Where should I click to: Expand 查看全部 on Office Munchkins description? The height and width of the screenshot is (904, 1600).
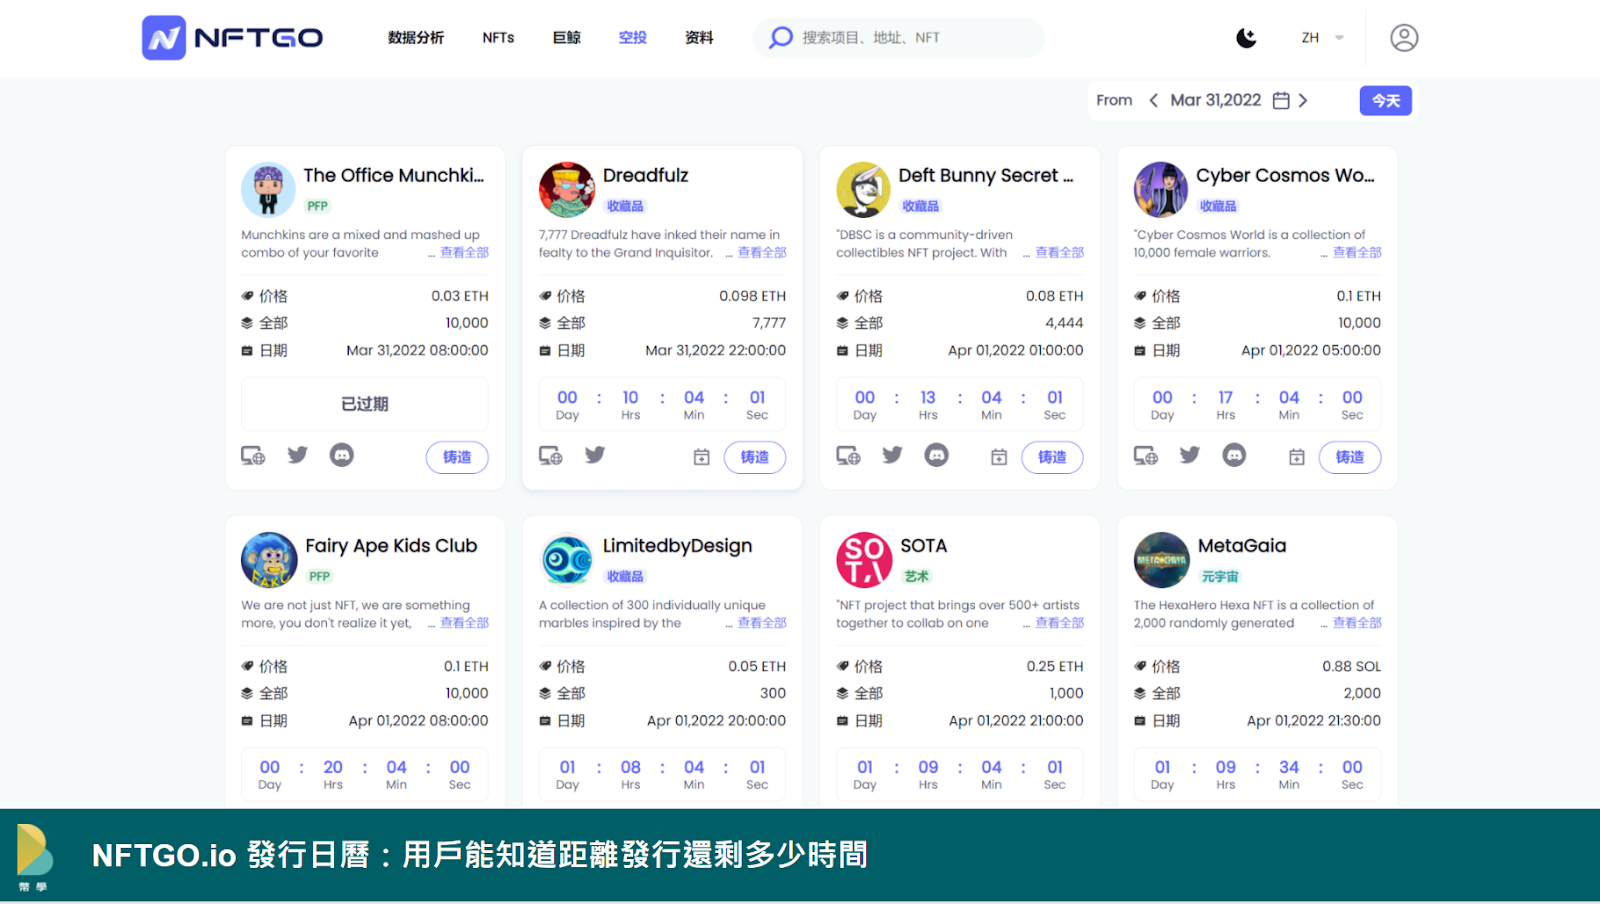click(x=465, y=253)
